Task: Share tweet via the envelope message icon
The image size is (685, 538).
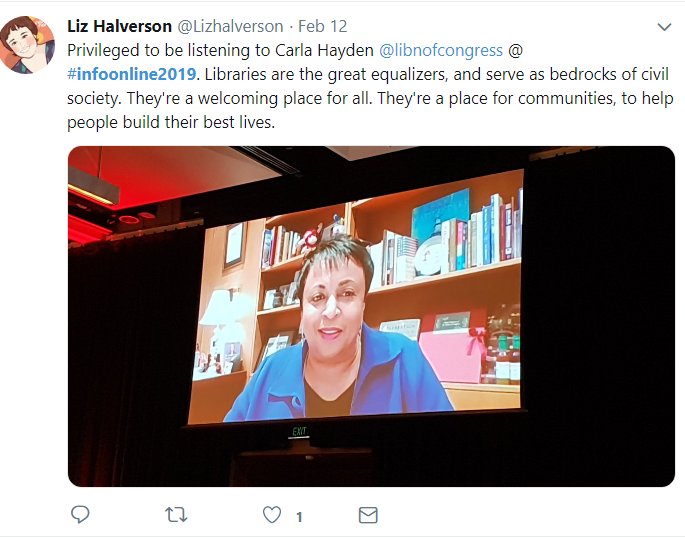Action: (x=368, y=515)
